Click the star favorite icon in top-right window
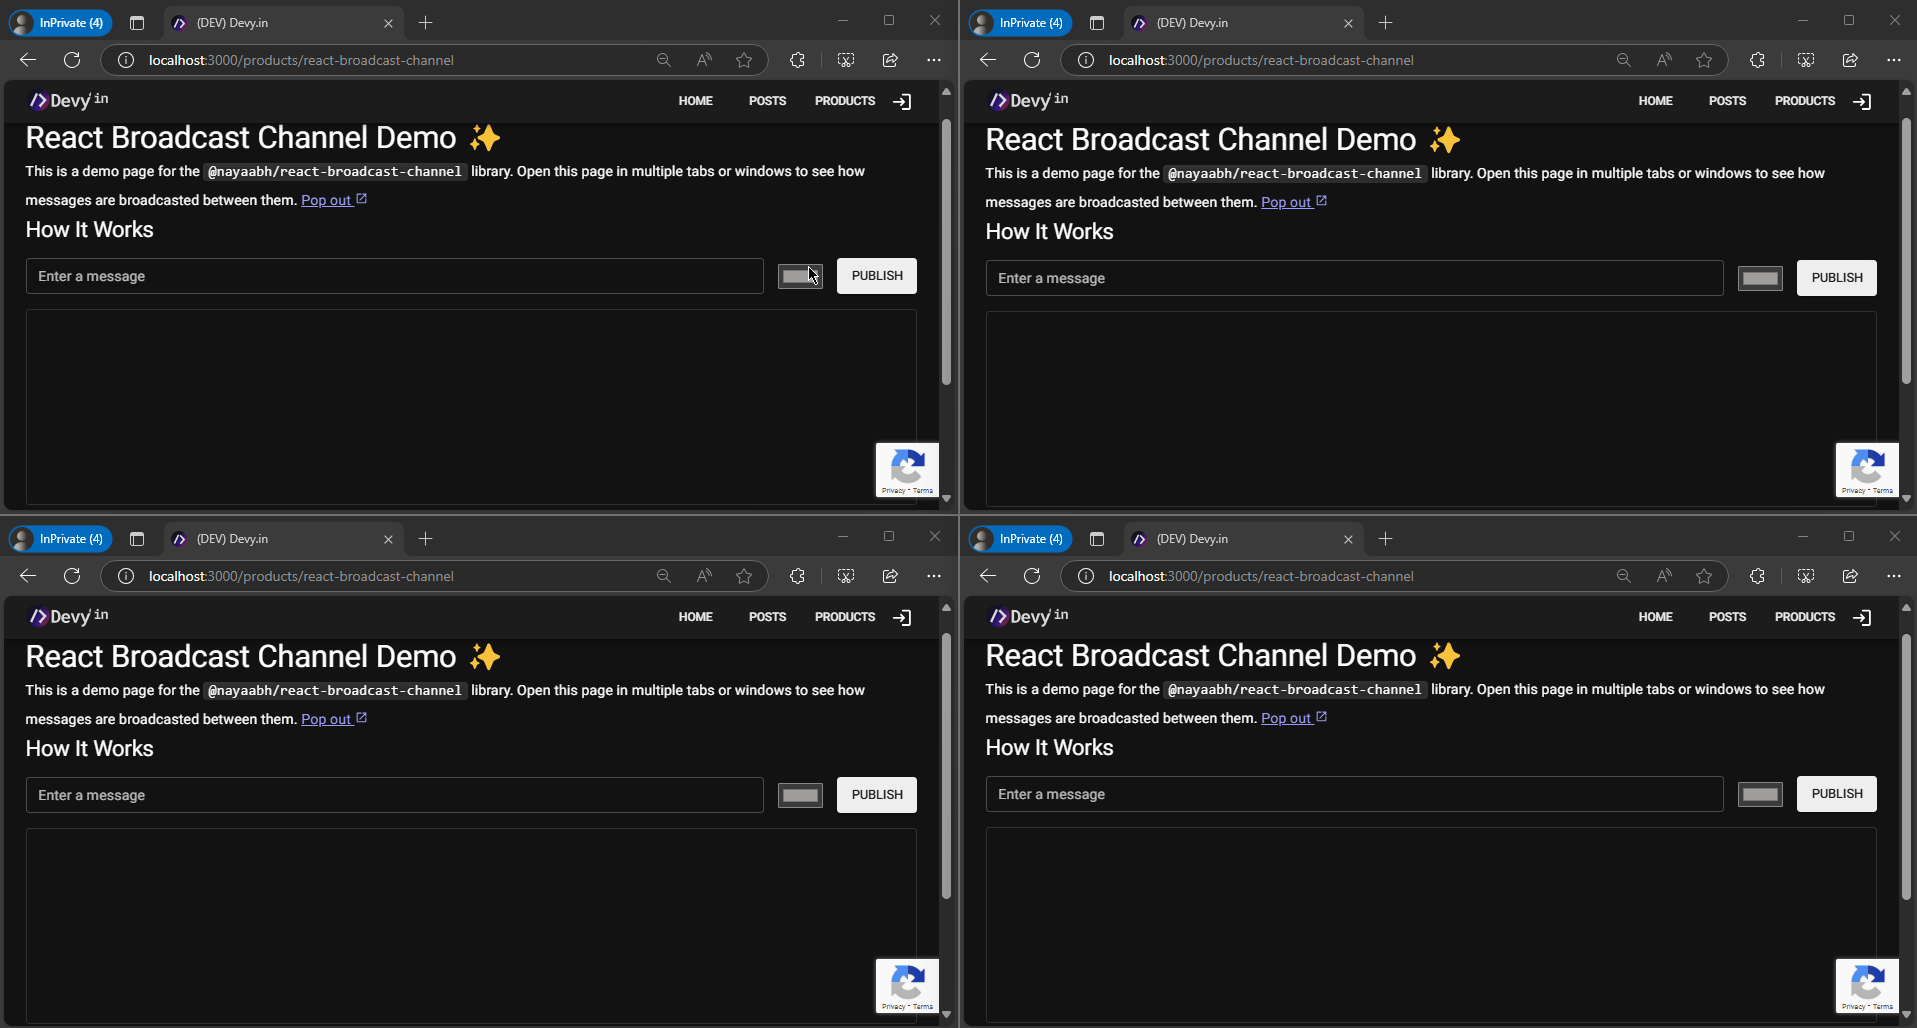 tap(1704, 60)
